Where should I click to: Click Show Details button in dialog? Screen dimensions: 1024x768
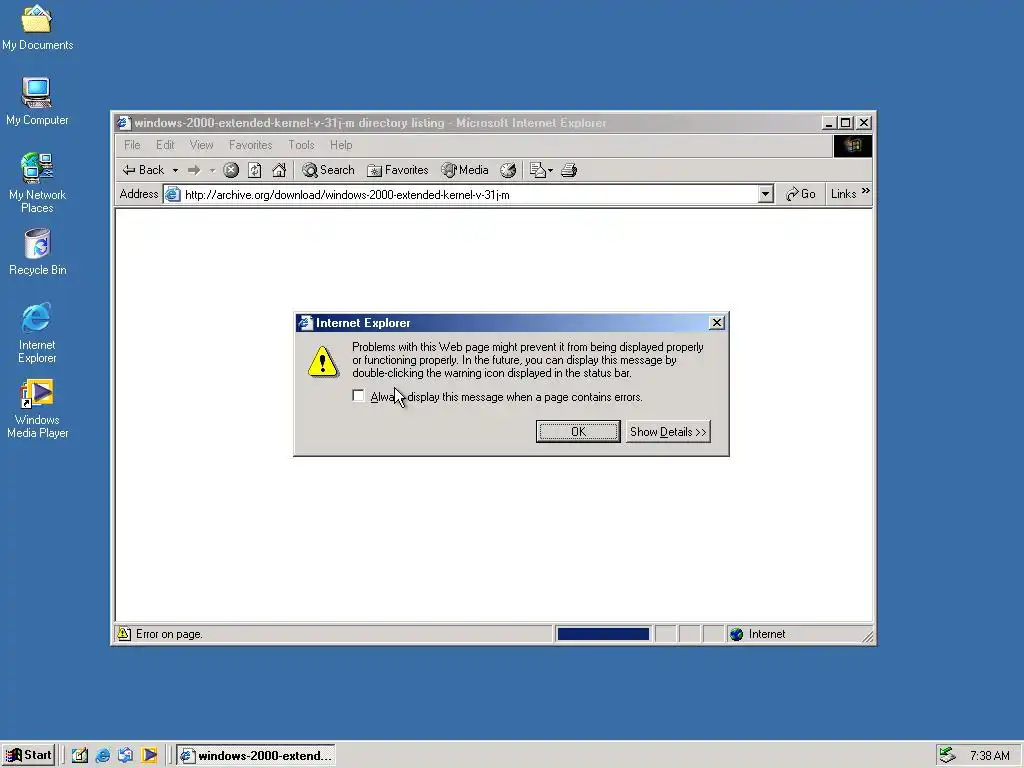tap(668, 432)
